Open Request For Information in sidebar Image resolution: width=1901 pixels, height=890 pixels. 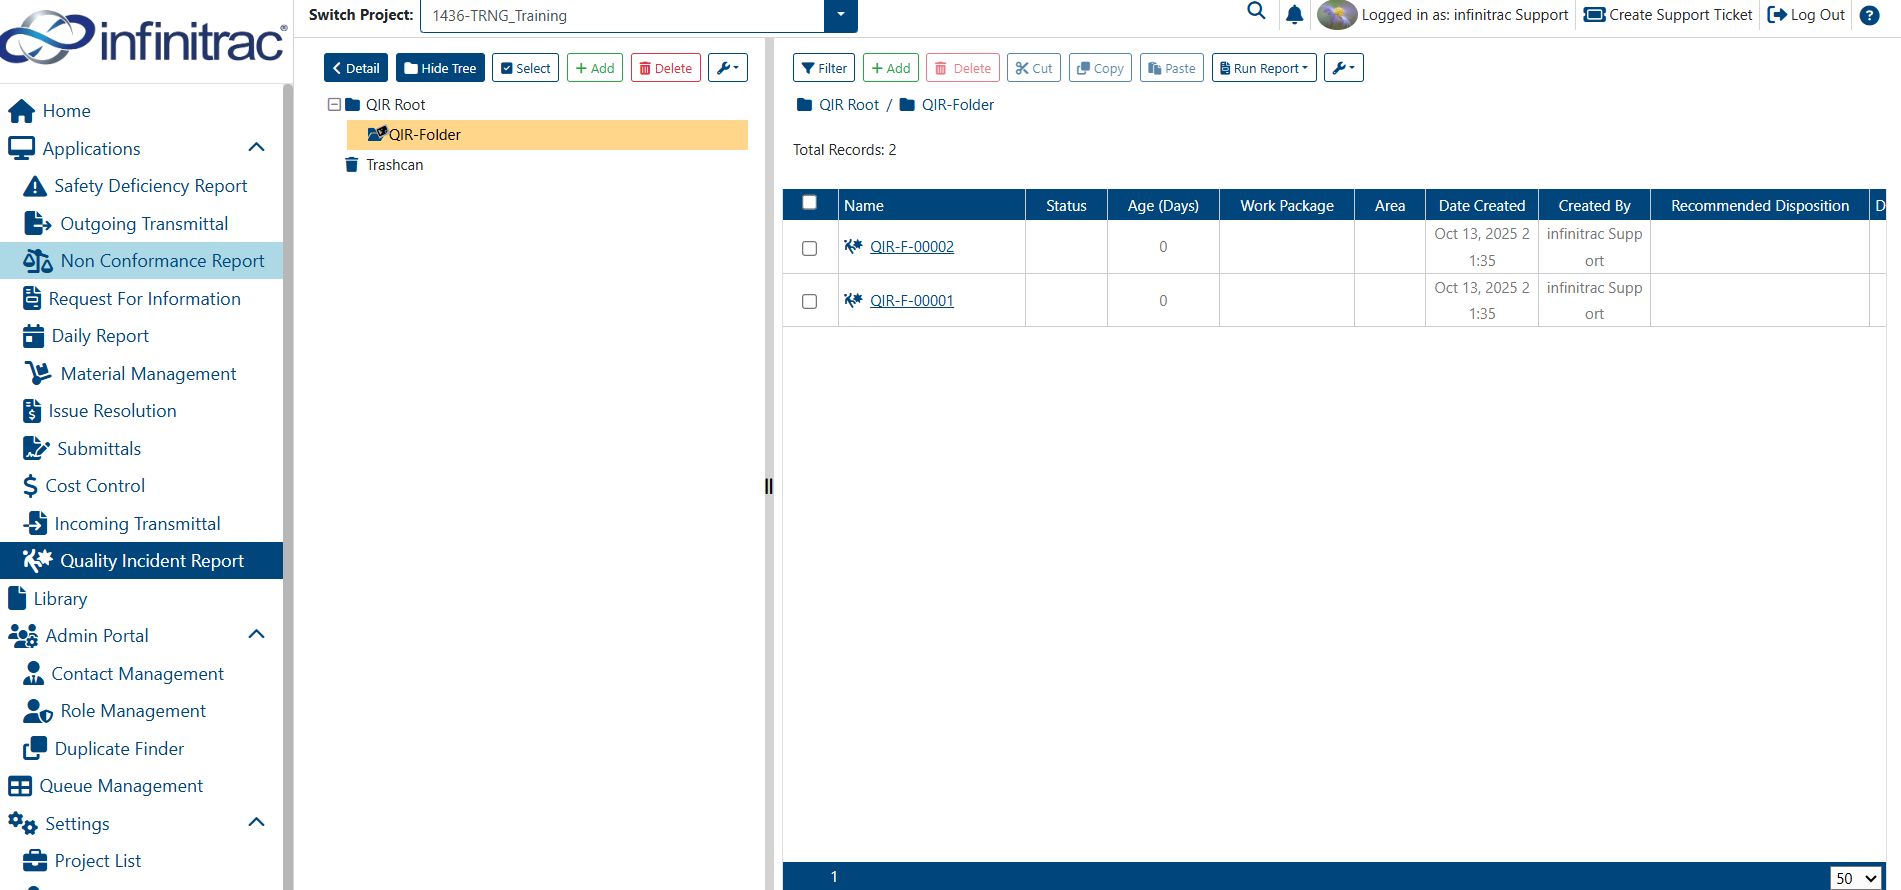click(x=144, y=298)
